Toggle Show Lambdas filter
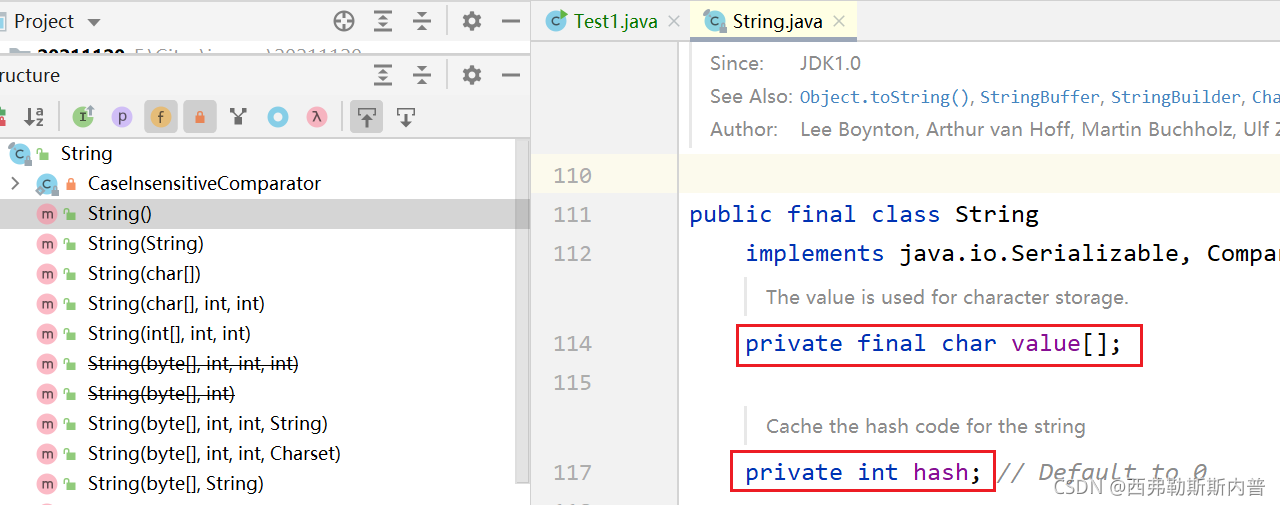The width and height of the screenshot is (1280, 505). coord(317,117)
